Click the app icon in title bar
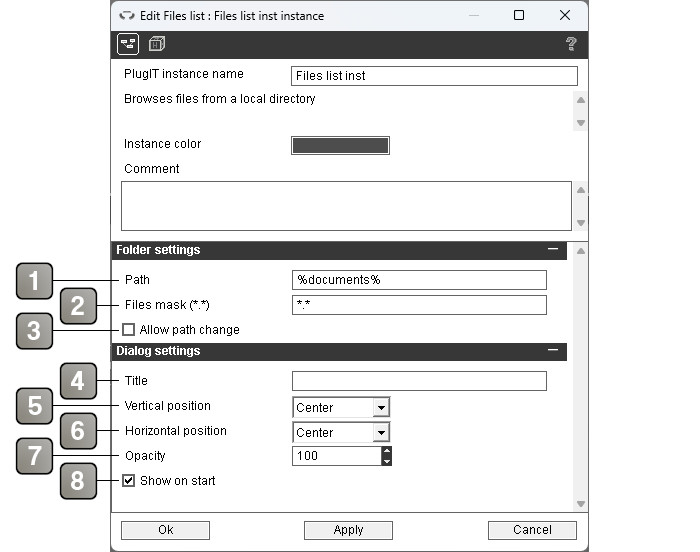The image size is (700, 552). (x=127, y=16)
